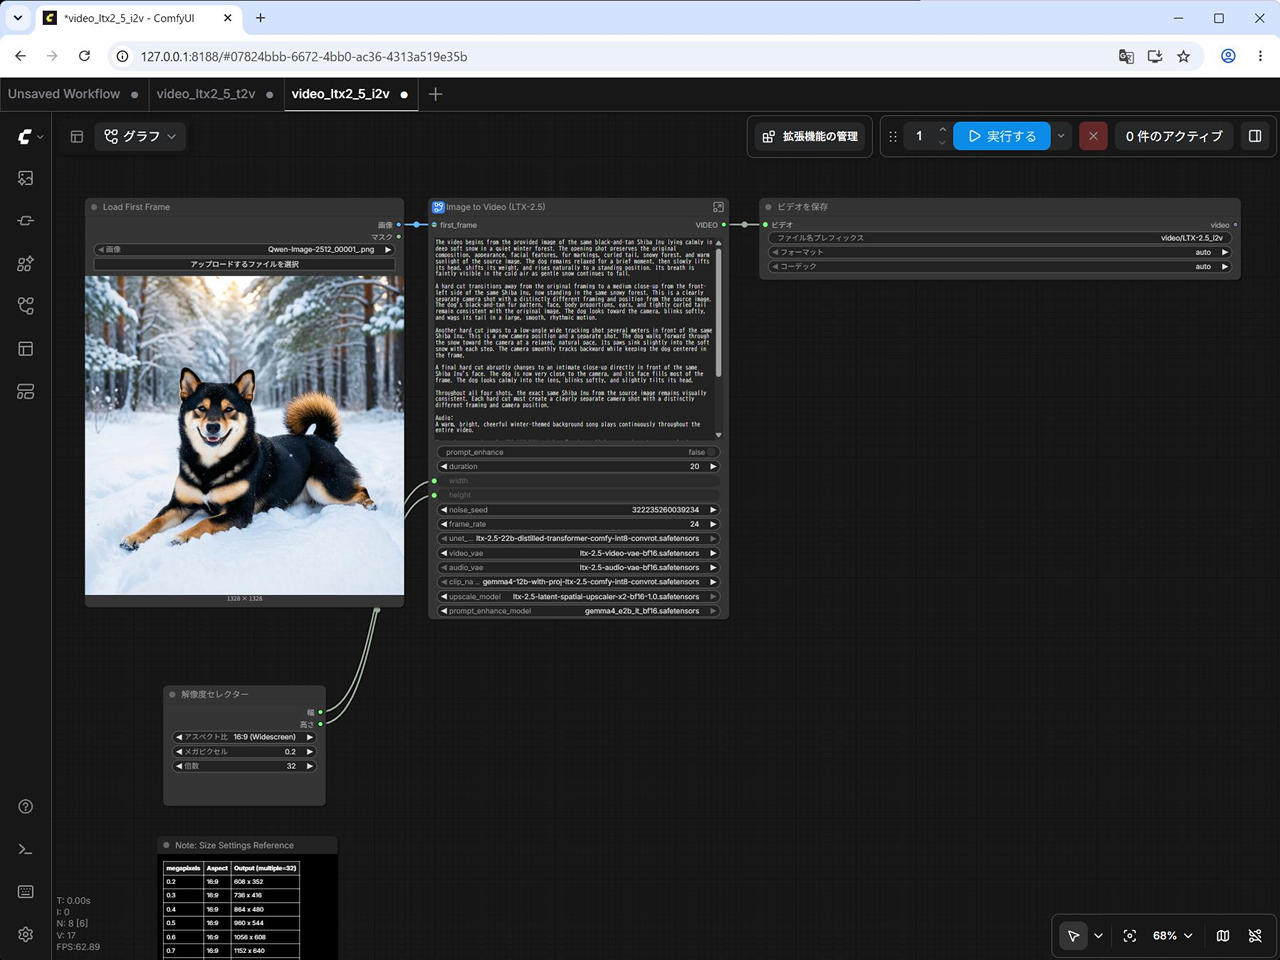Click the Chrome translate page icon
The height and width of the screenshot is (960, 1280).
[x=1126, y=57]
